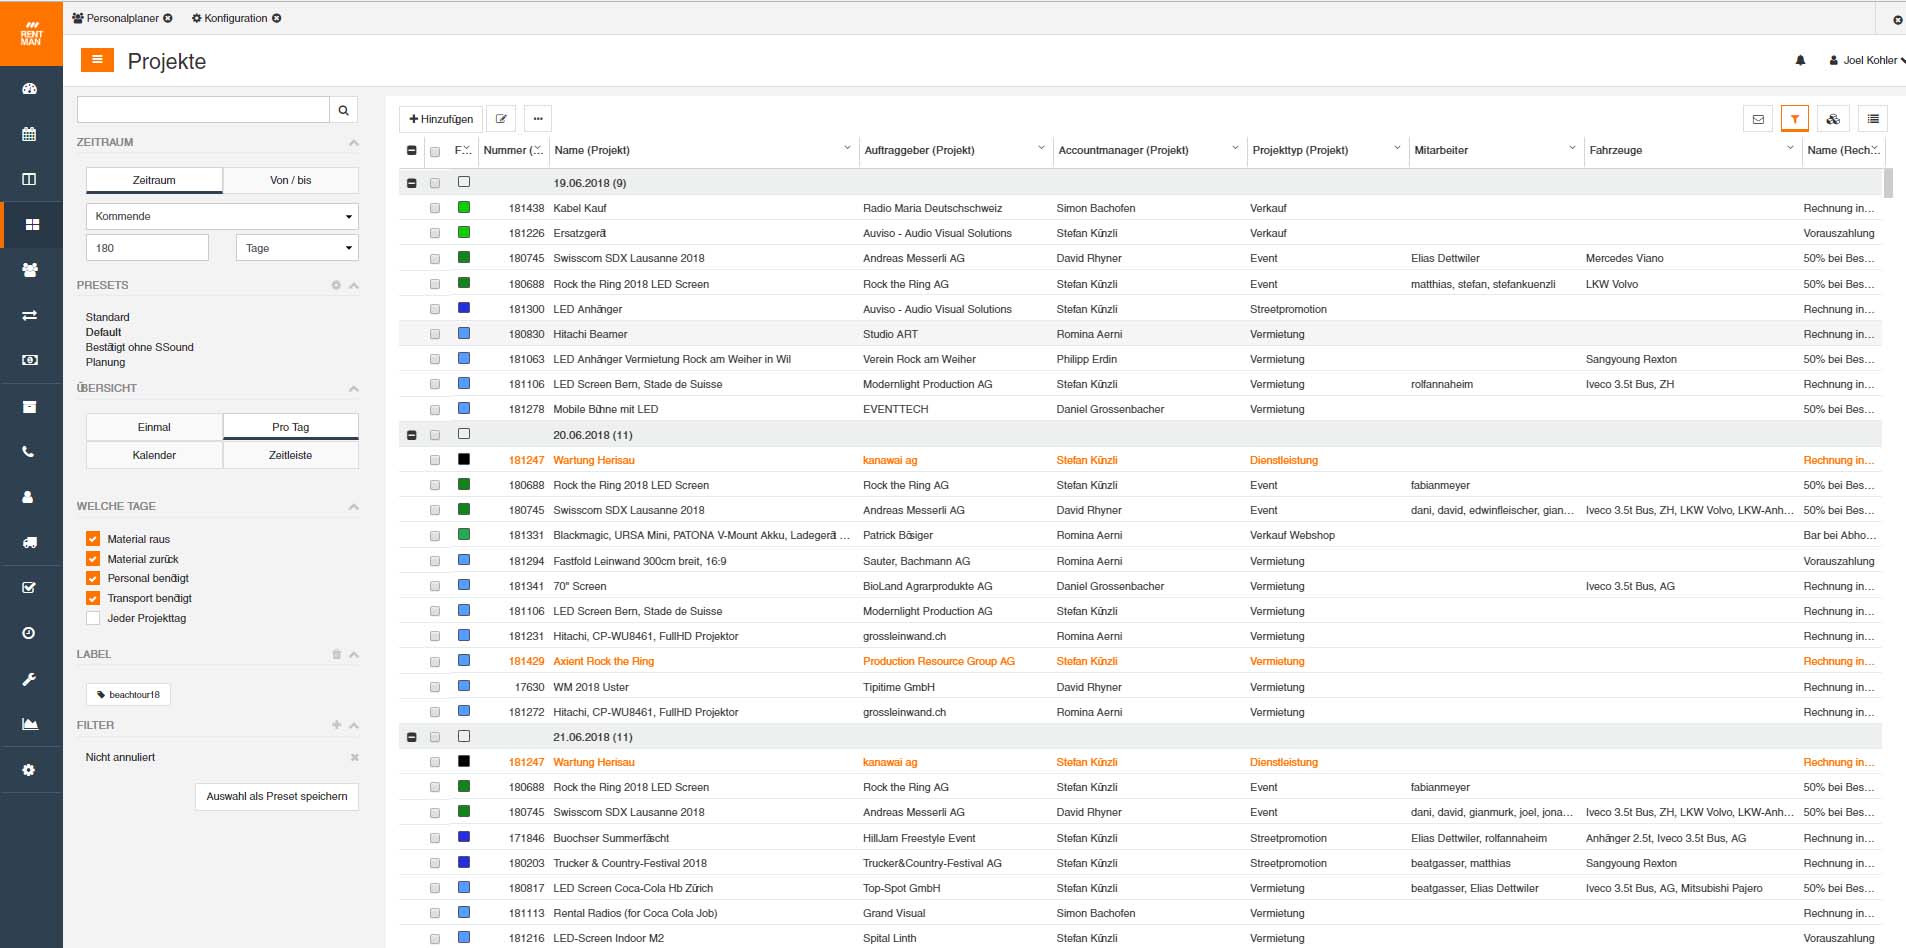
Task: Click the stacked boxes icon in toolbar
Action: (1833, 119)
